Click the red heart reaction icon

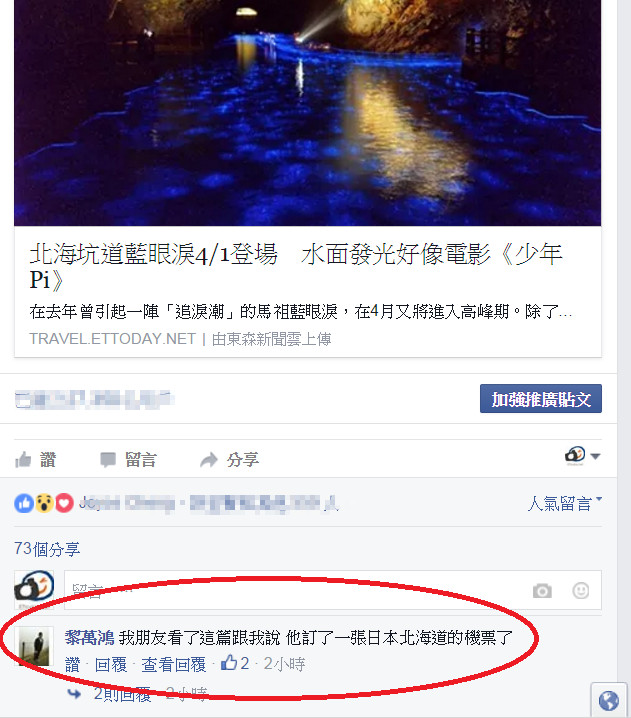(x=65, y=503)
